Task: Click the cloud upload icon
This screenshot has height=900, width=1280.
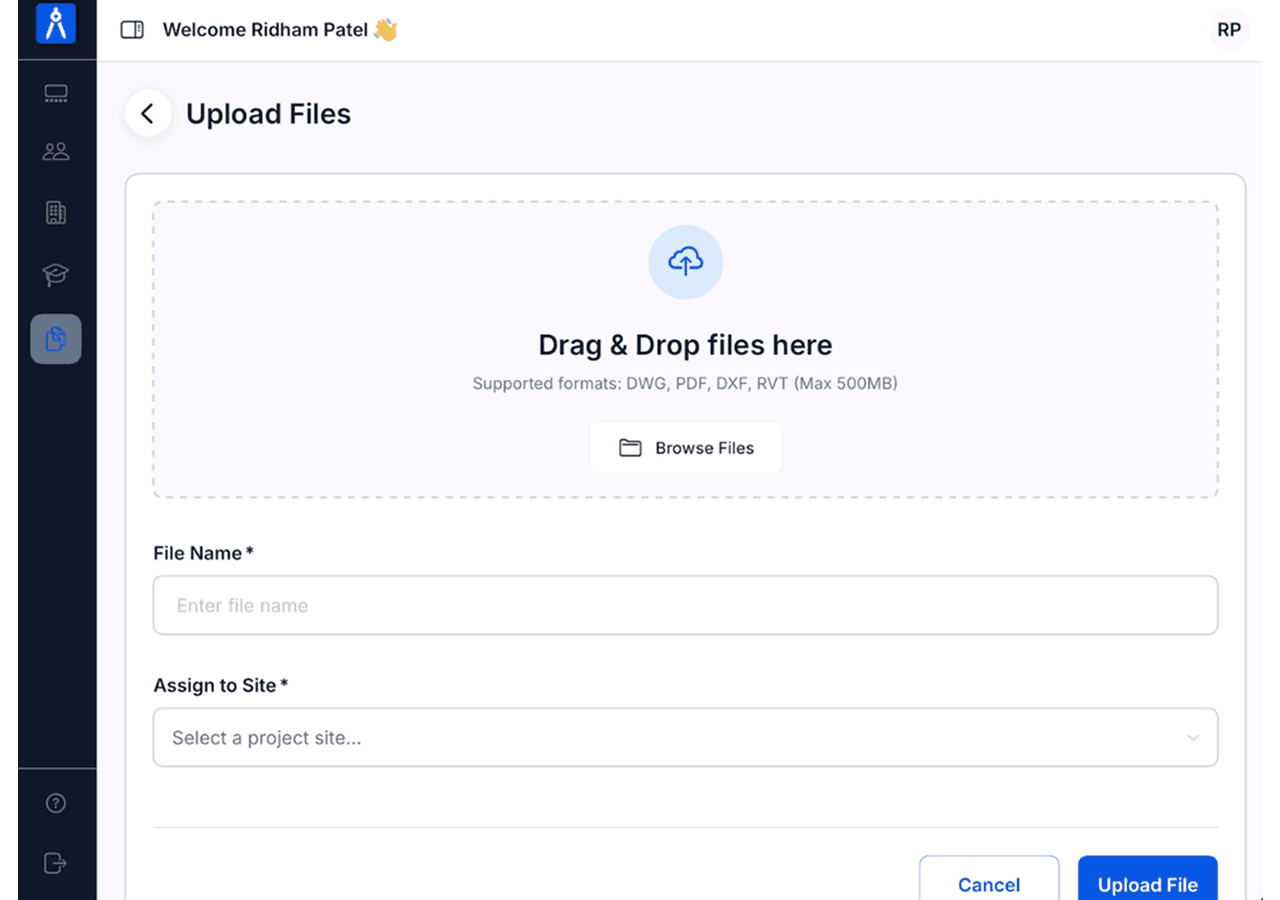Action: point(686,262)
